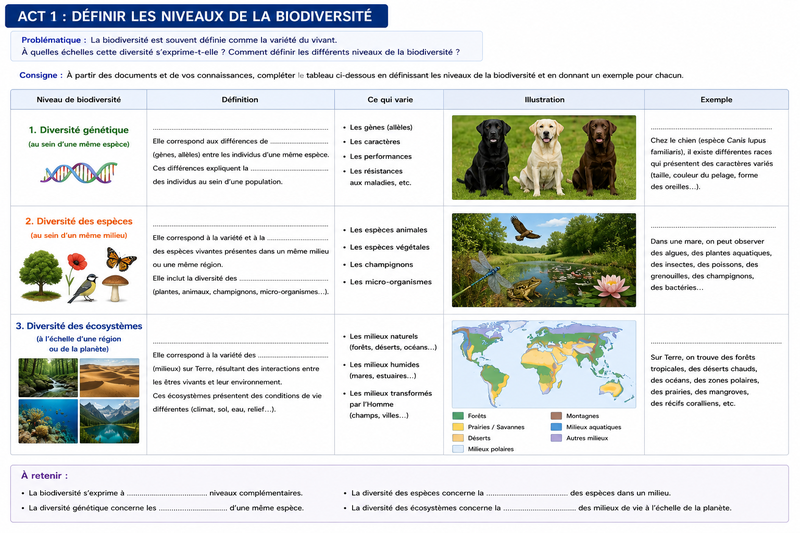Click the 'Les milieux transformés par l'Homme' bullet
The image size is (800, 533).
390,404
